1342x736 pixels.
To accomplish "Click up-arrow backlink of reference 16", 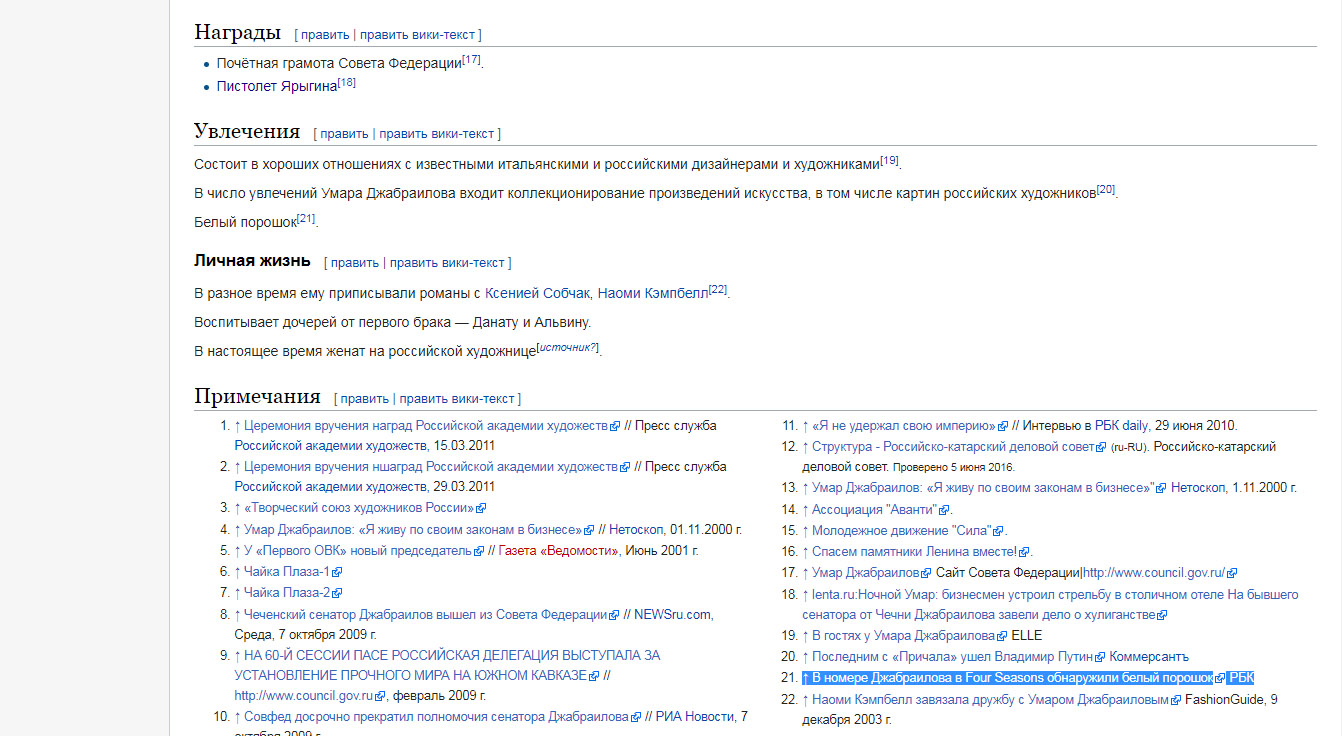I will pyautogui.click(x=805, y=551).
